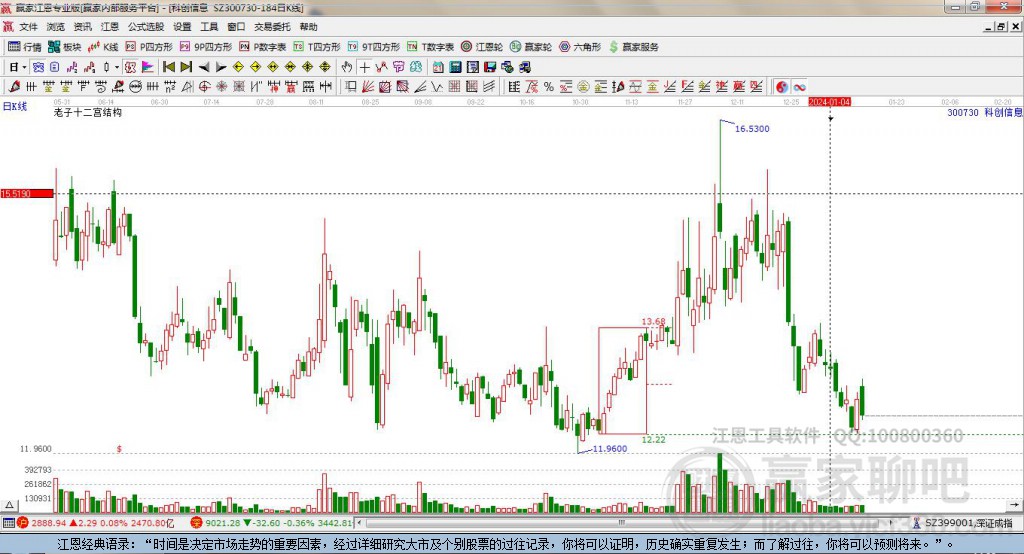The width and height of the screenshot is (1024, 554).
Task: Open the 行情 market quotes view
Action: (x=25, y=46)
